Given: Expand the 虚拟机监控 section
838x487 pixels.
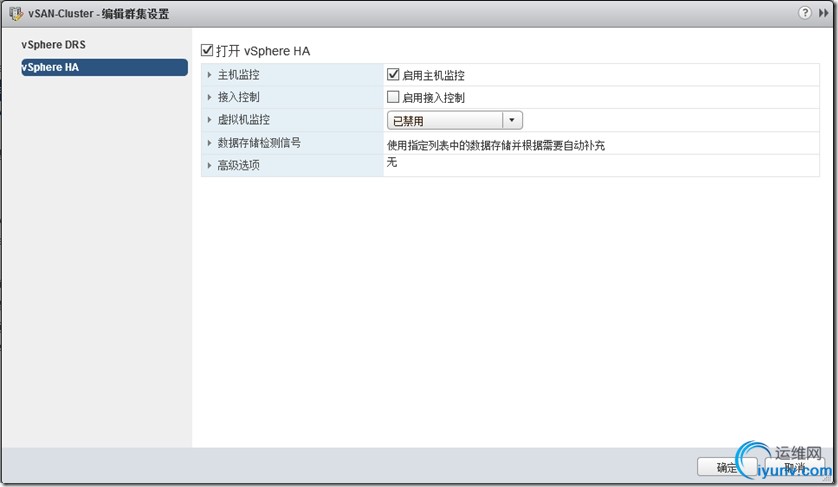Looking at the screenshot, I should tap(210, 120).
